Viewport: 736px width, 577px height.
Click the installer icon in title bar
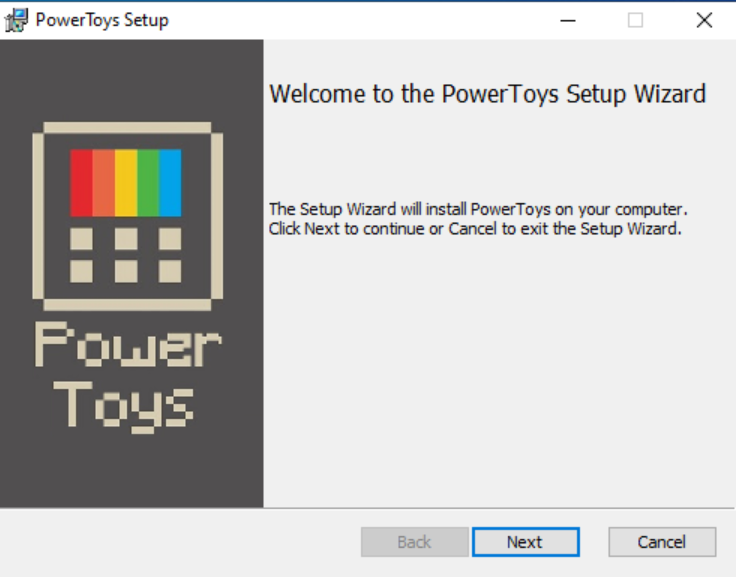coord(16,20)
